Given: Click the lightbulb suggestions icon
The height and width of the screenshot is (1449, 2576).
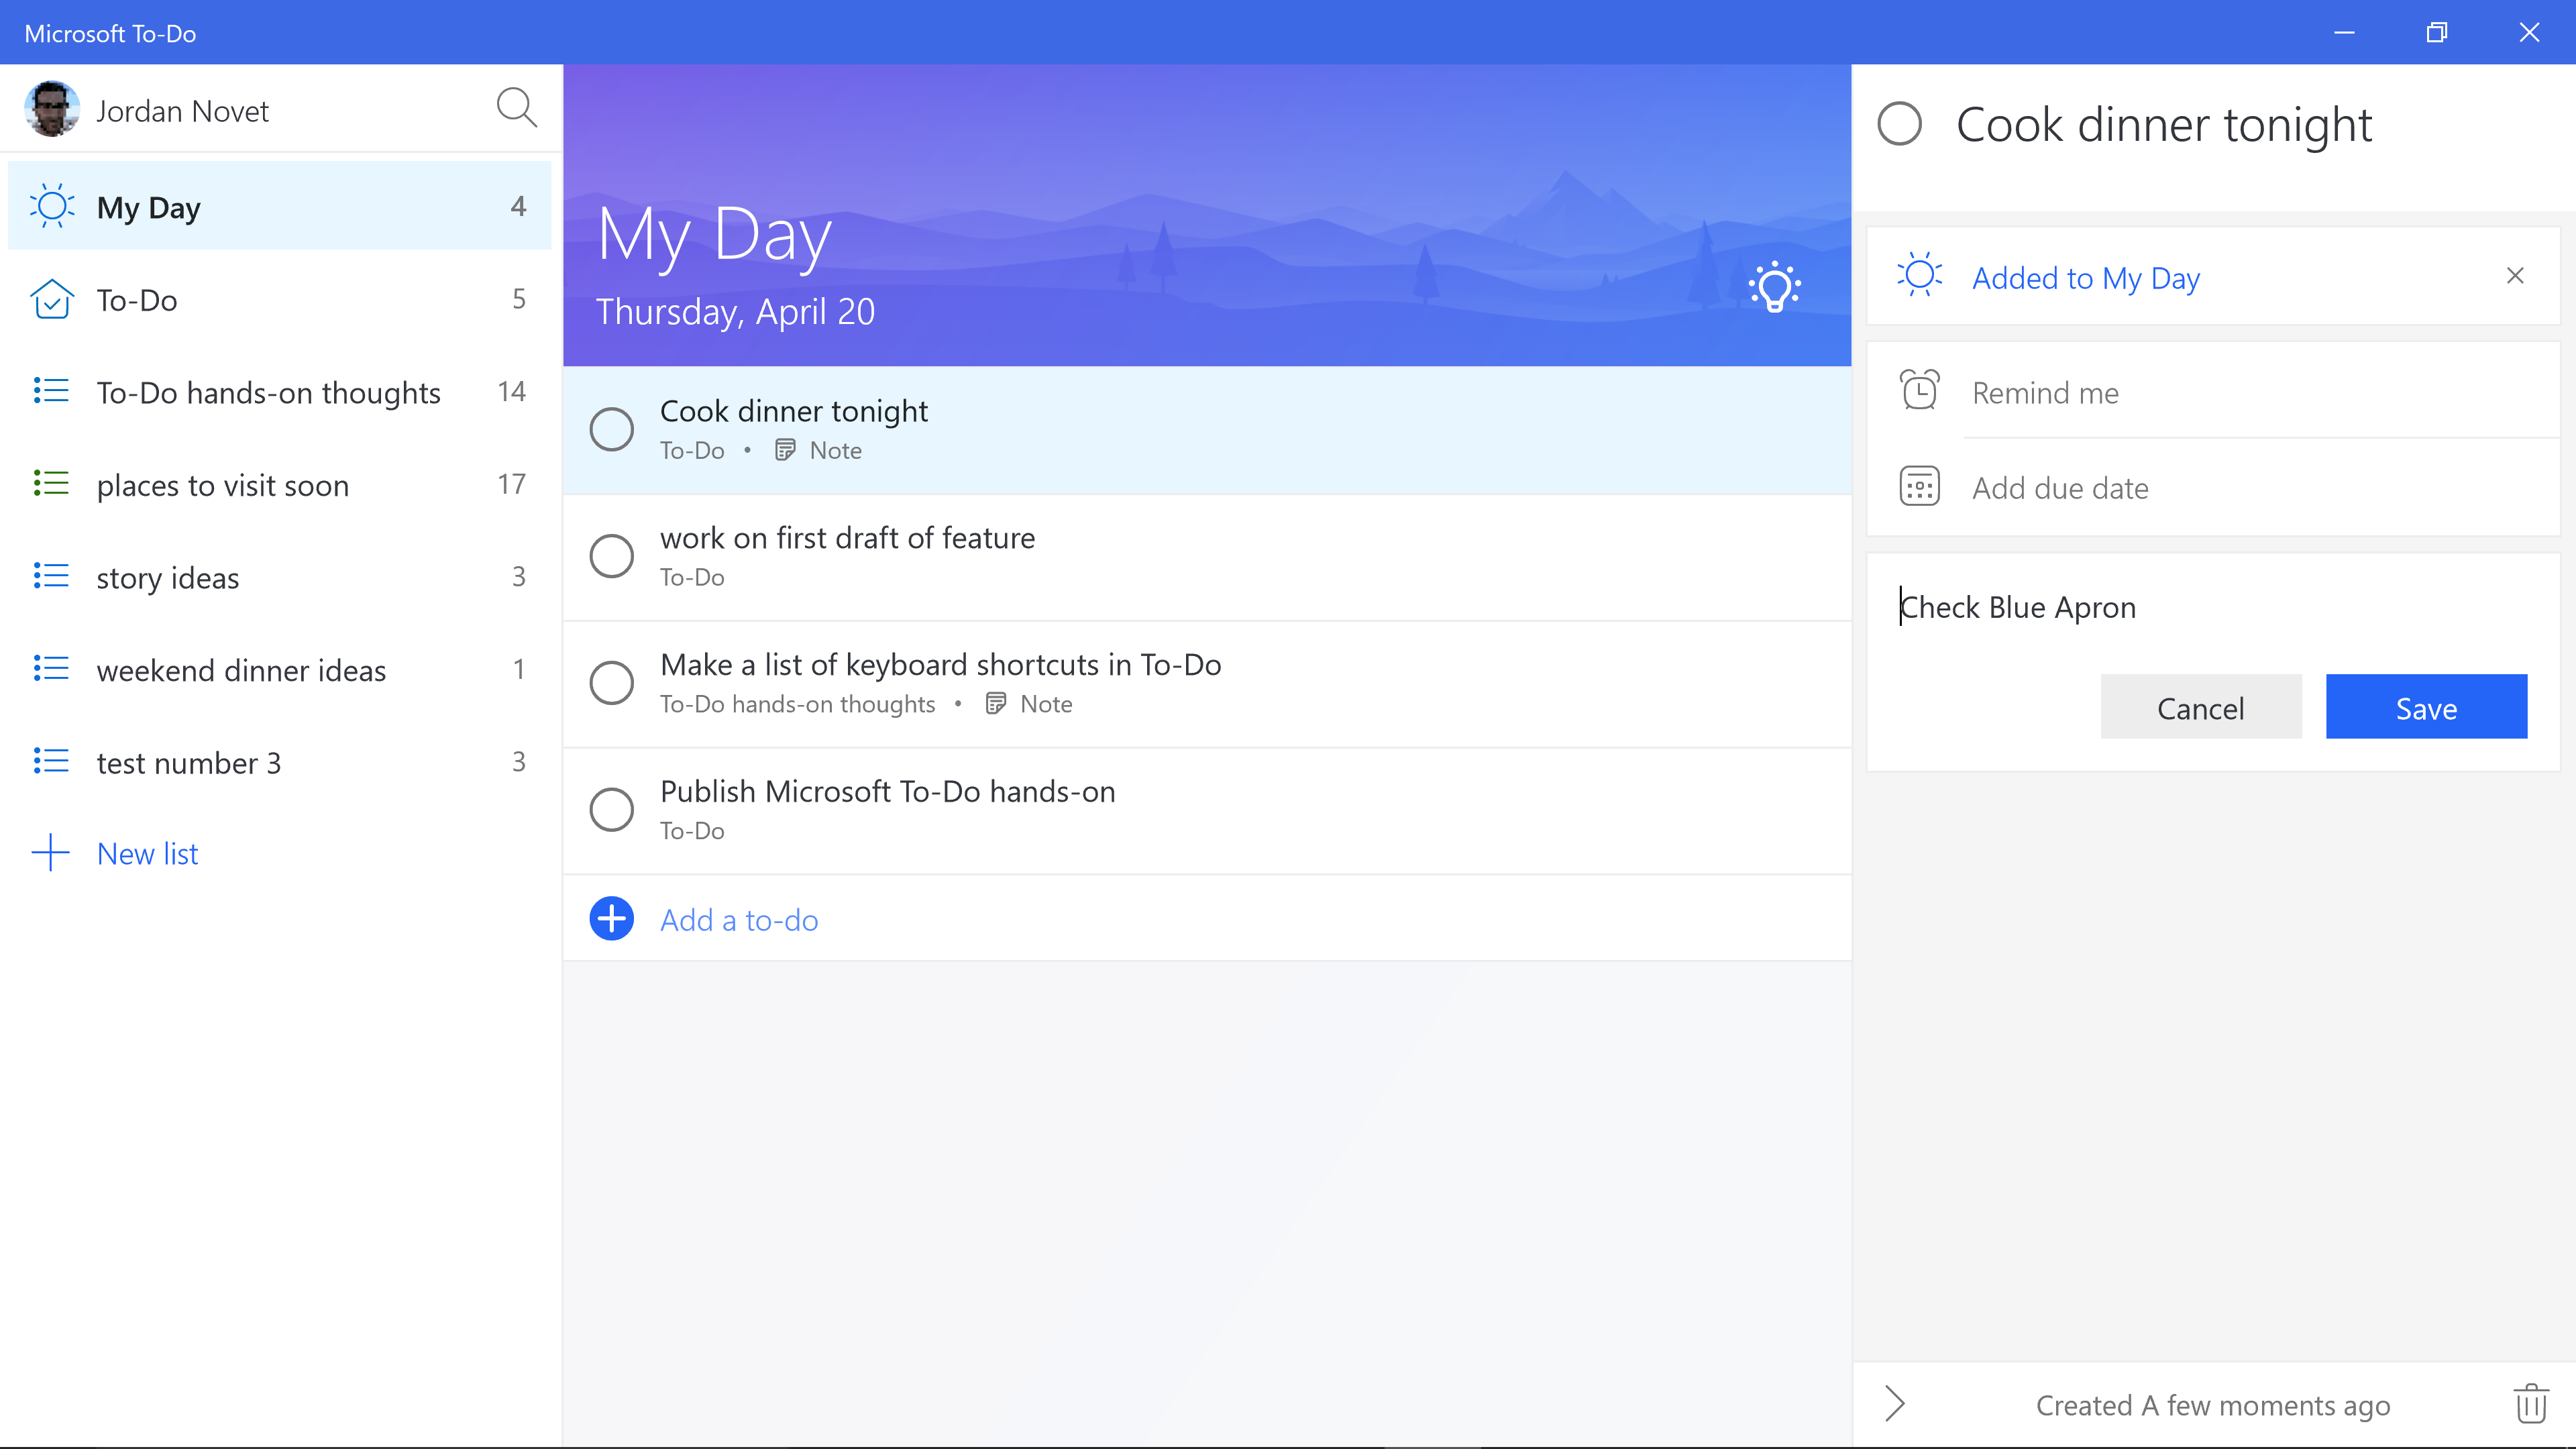Looking at the screenshot, I should click(x=1775, y=288).
